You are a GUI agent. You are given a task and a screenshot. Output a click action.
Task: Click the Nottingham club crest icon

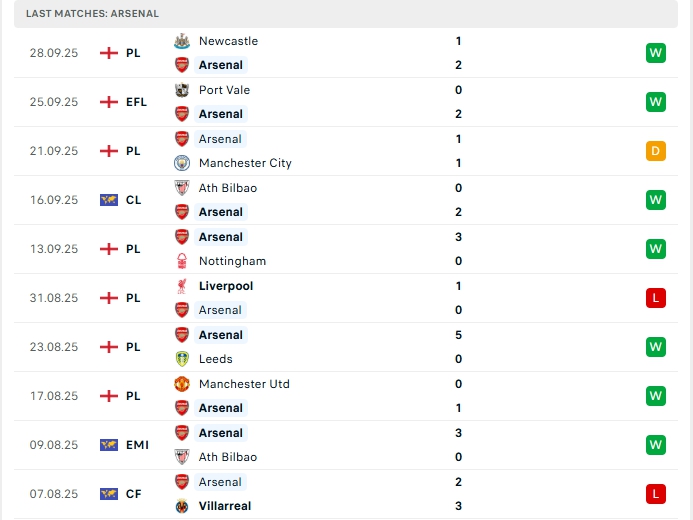pyautogui.click(x=182, y=261)
